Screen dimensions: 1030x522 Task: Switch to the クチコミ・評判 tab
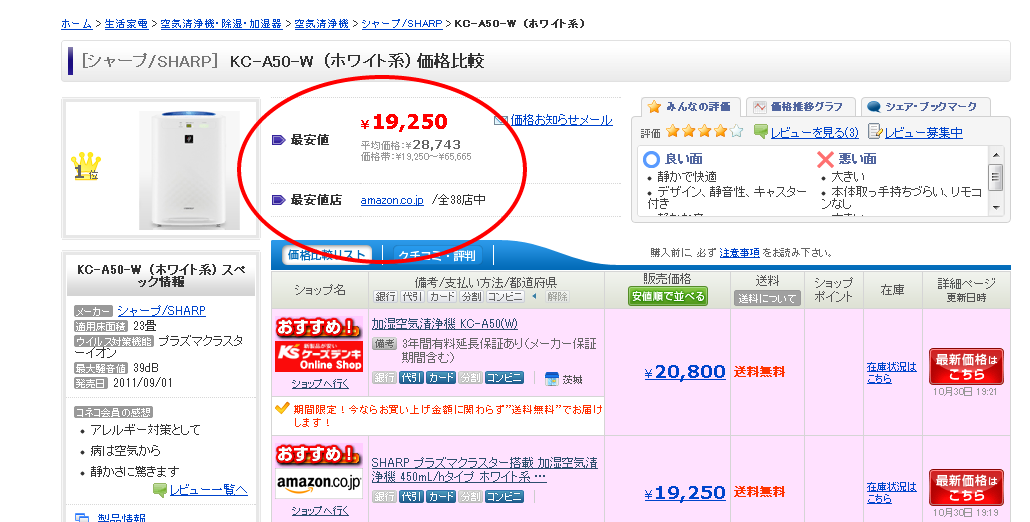(437, 255)
